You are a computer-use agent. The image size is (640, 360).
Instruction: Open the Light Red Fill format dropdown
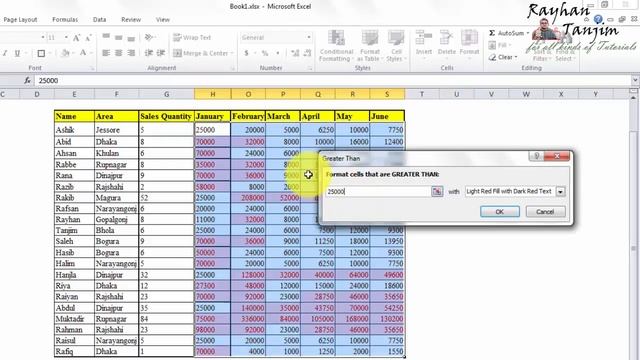pos(560,191)
